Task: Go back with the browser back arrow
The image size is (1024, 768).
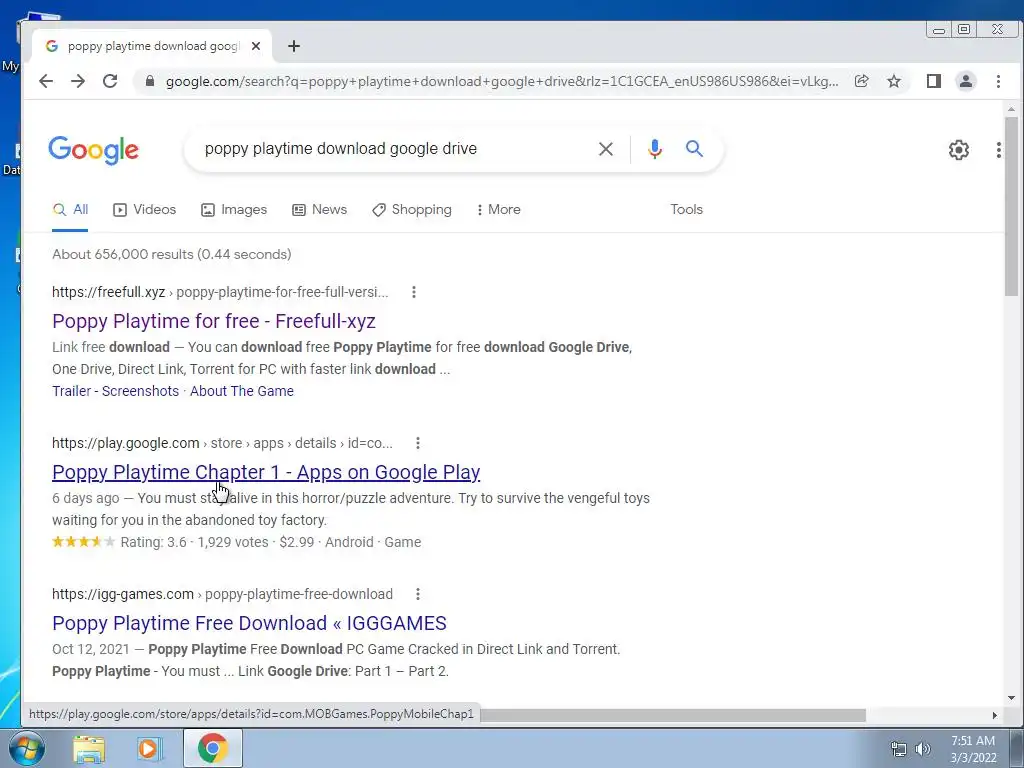Action: pyautogui.click(x=46, y=81)
